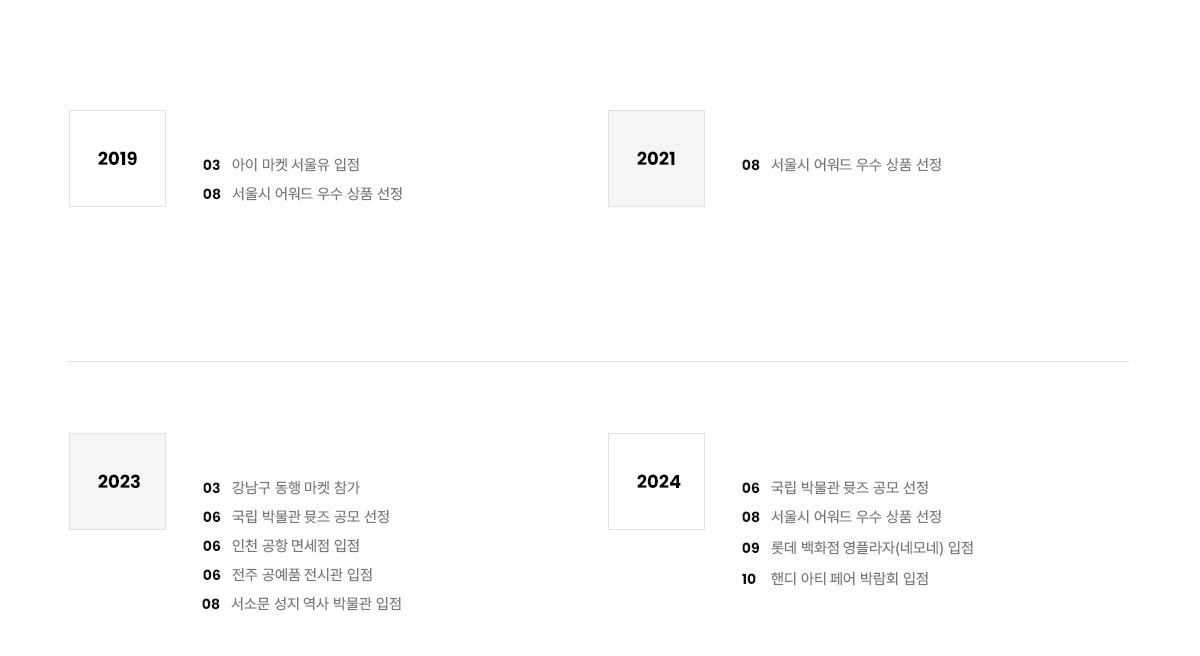
Task: Select the 핸디 아티 페어 박람회 입점 entry
Action: 849,579
